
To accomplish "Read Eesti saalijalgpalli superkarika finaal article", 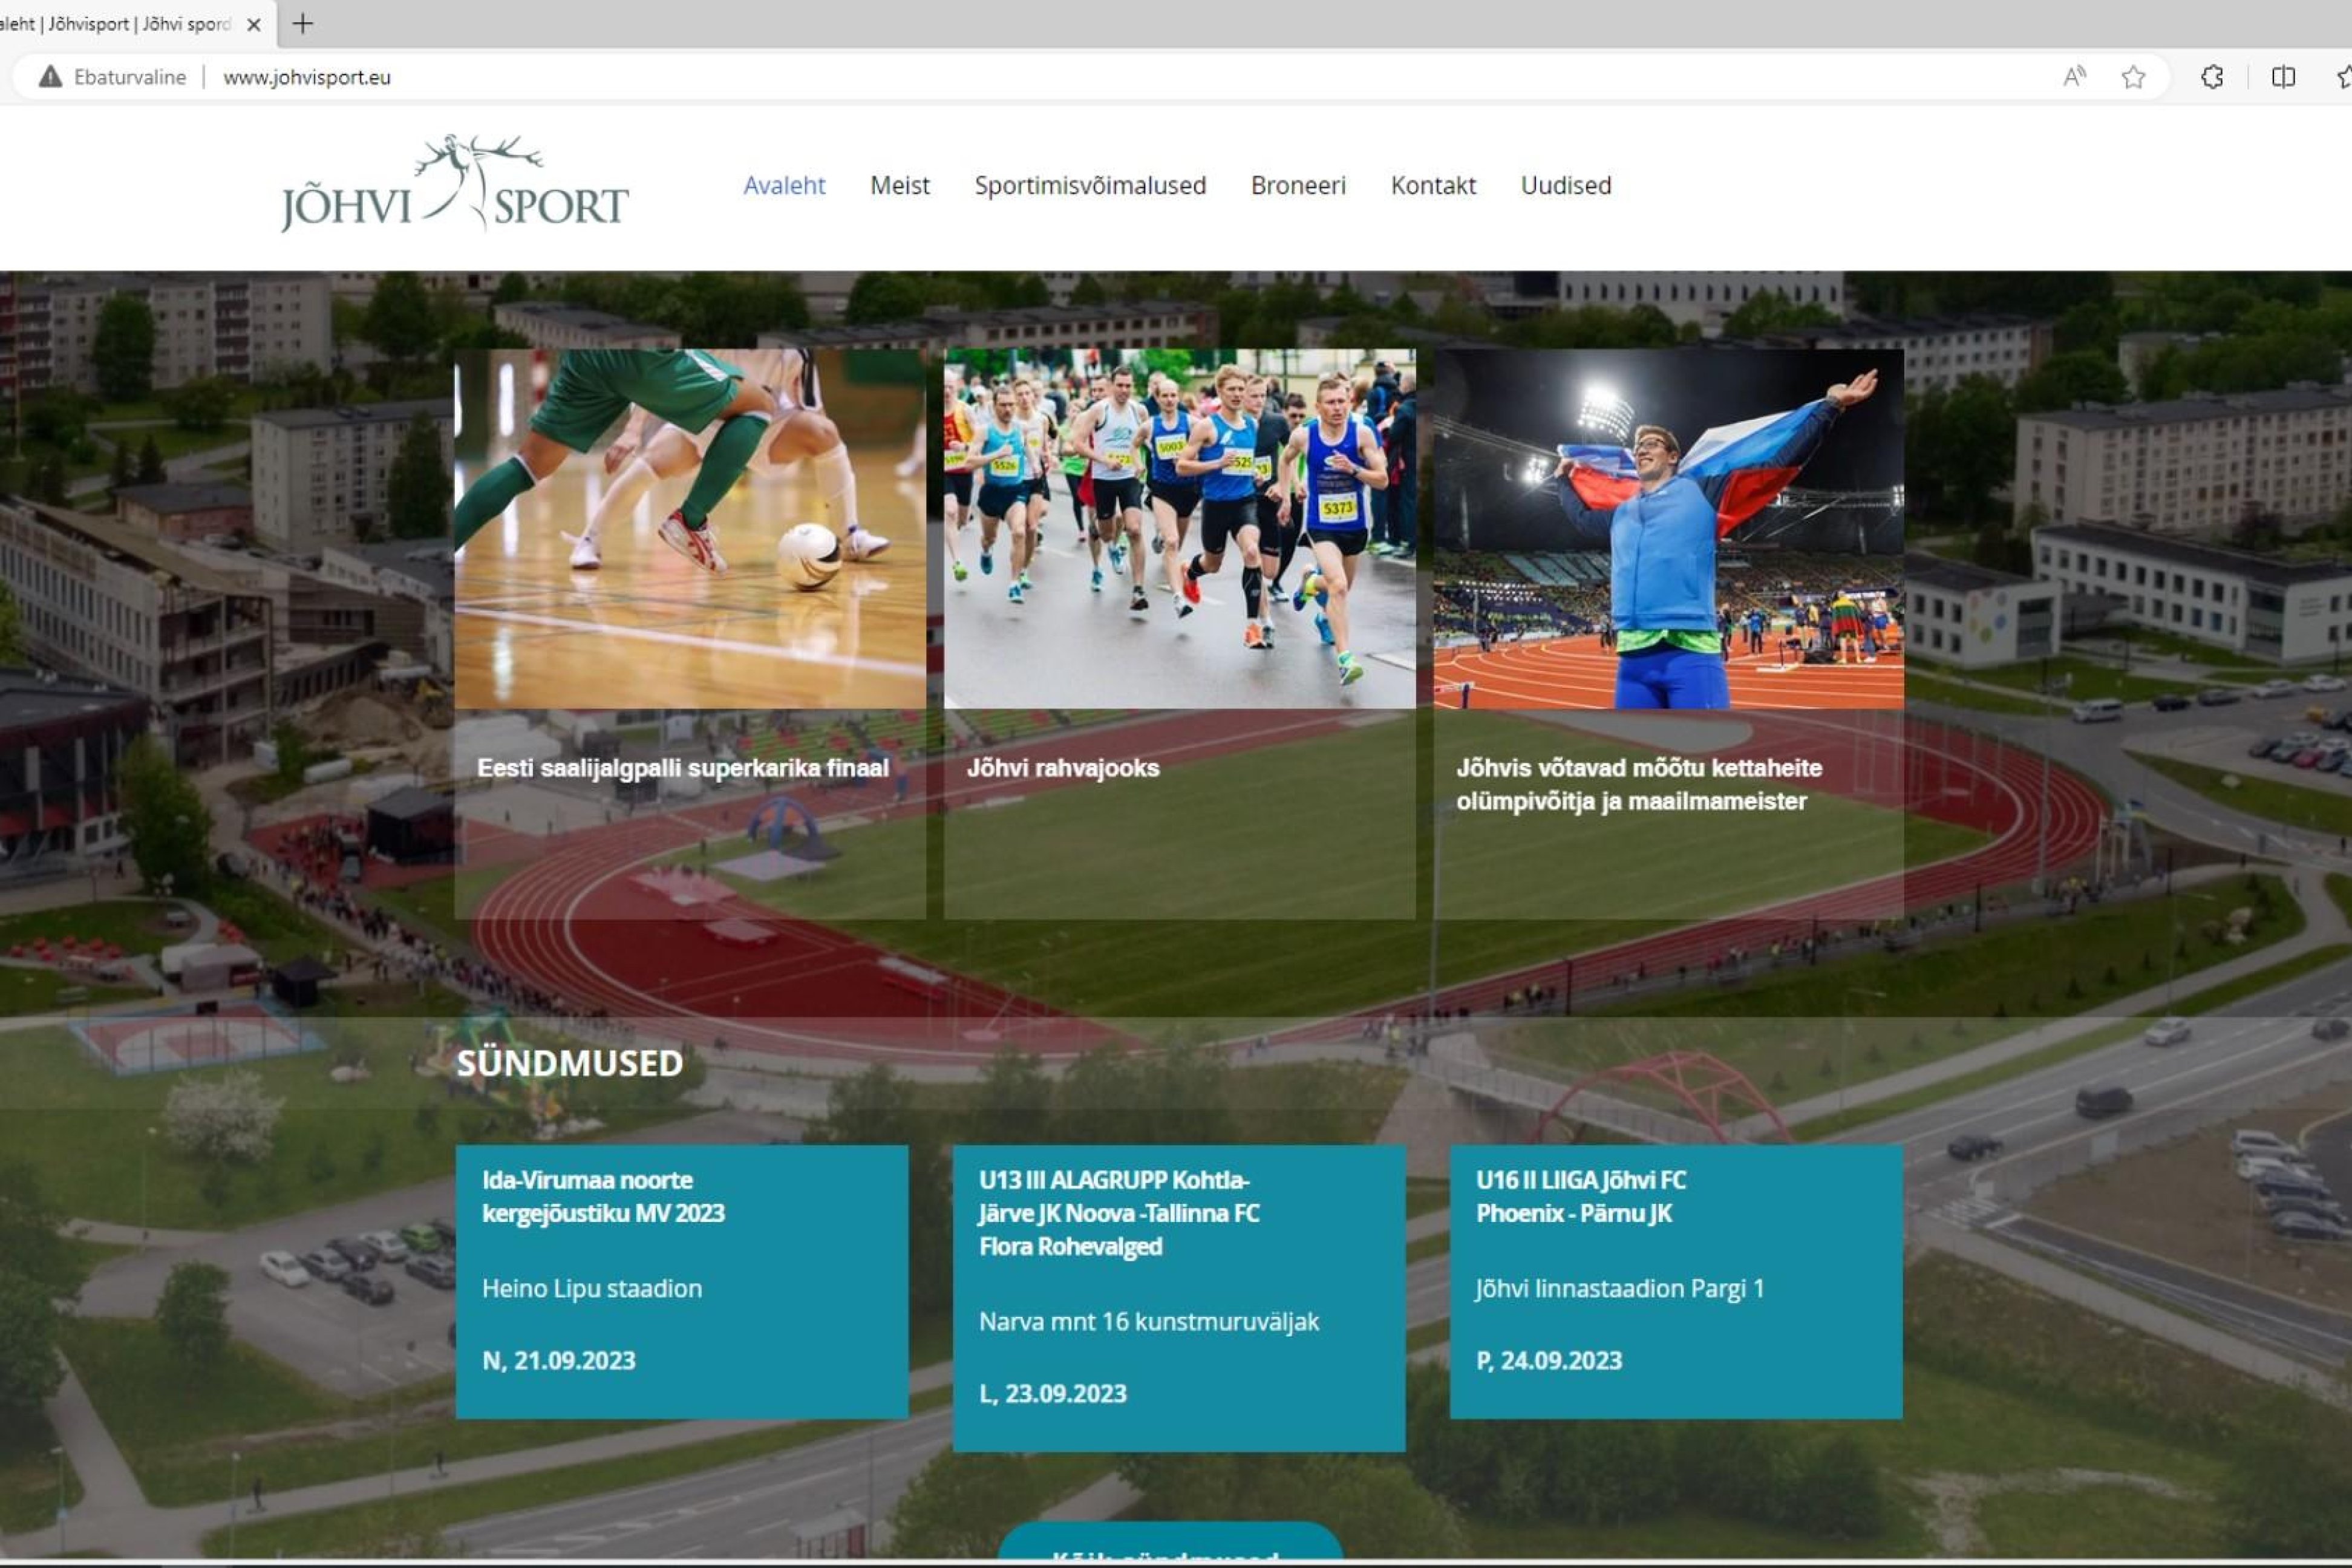I will point(683,768).
